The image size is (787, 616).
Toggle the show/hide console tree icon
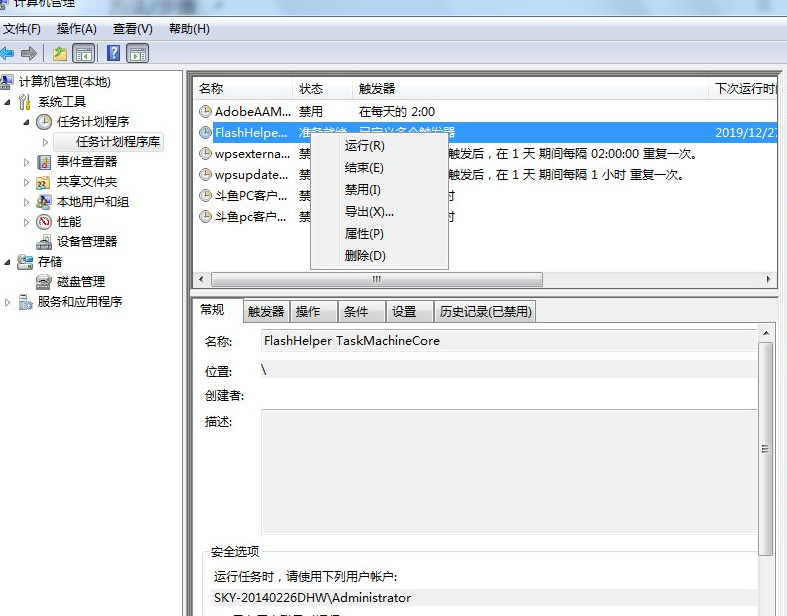pyautogui.click(x=83, y=53)
